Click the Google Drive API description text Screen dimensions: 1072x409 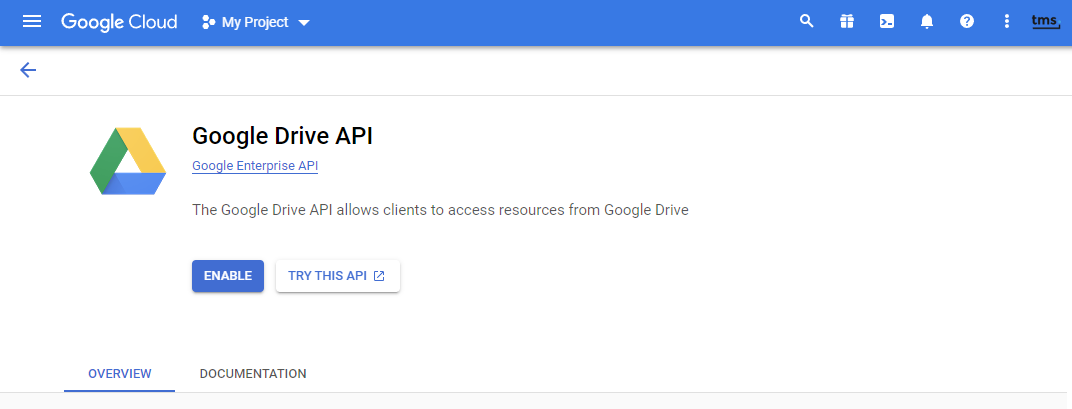click(440, 210)
